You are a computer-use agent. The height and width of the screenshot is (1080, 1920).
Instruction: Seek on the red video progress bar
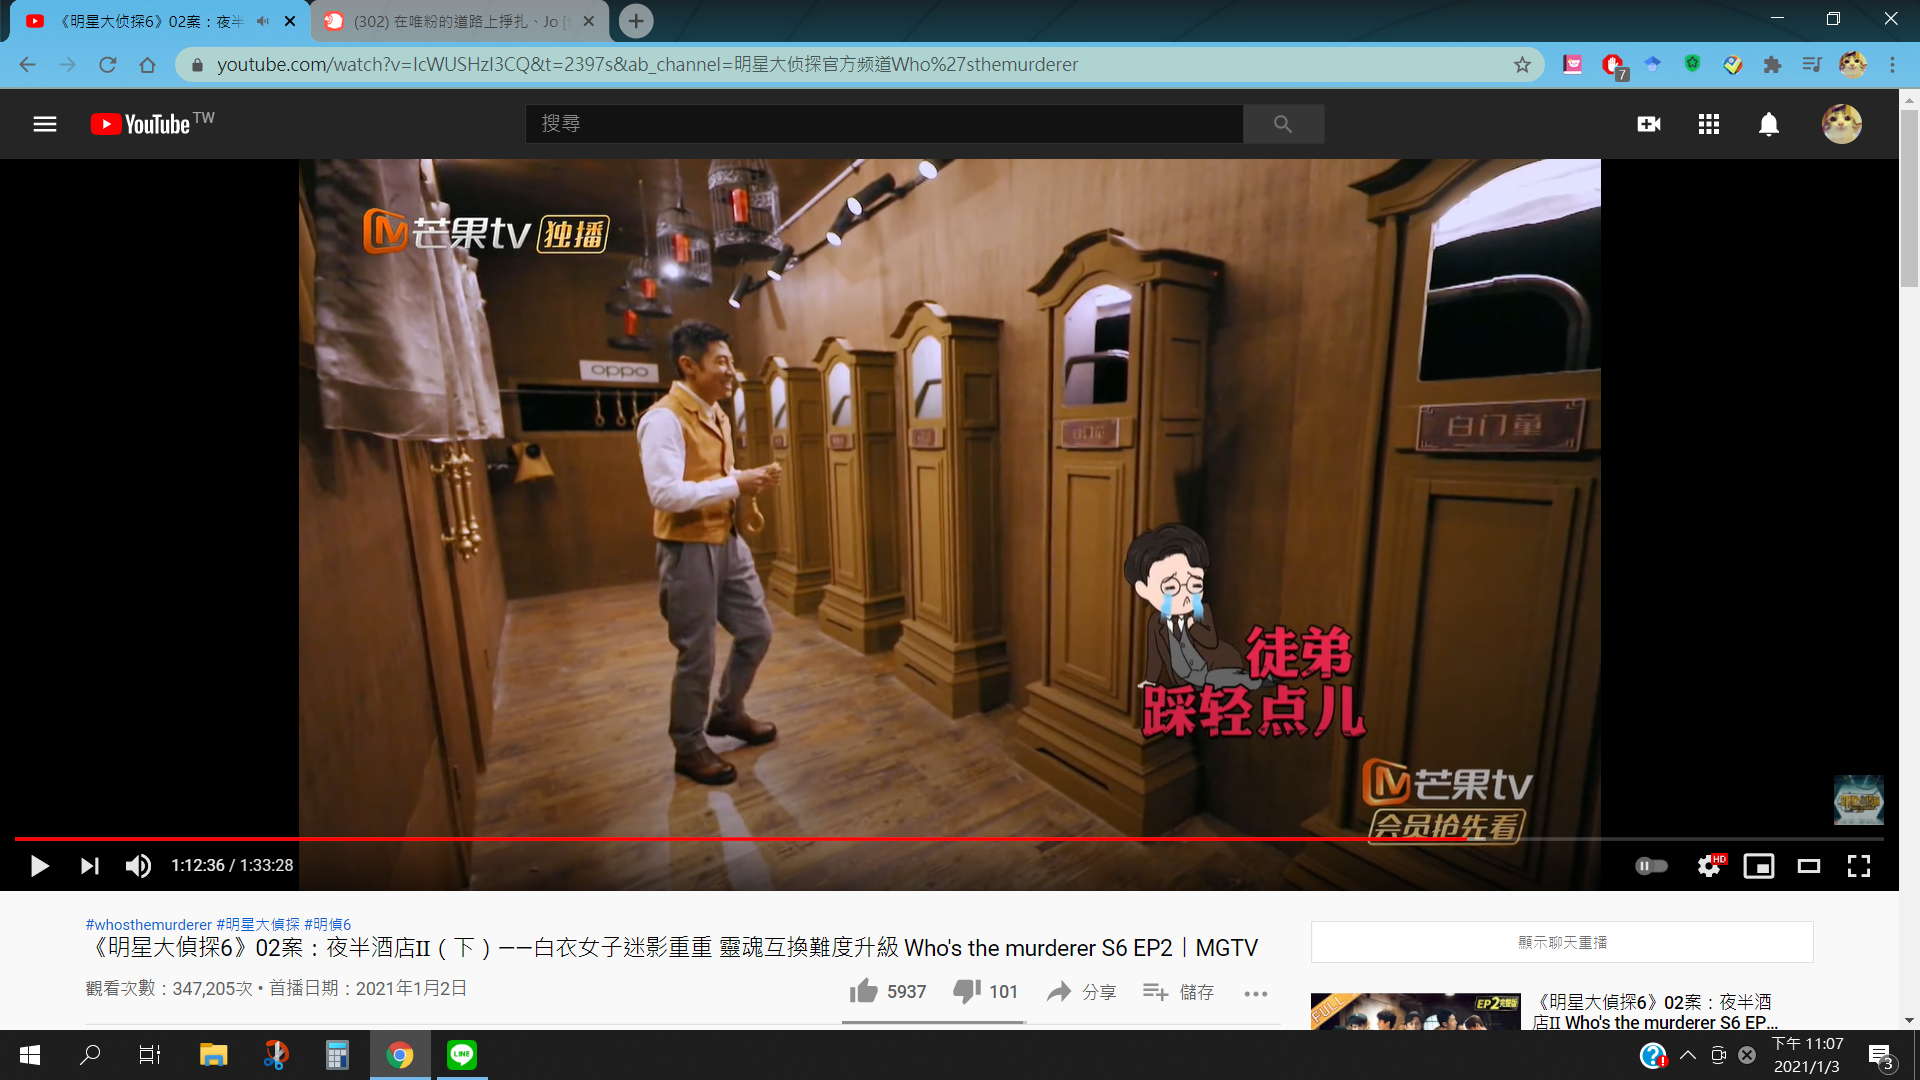click(x=948, y=838)
